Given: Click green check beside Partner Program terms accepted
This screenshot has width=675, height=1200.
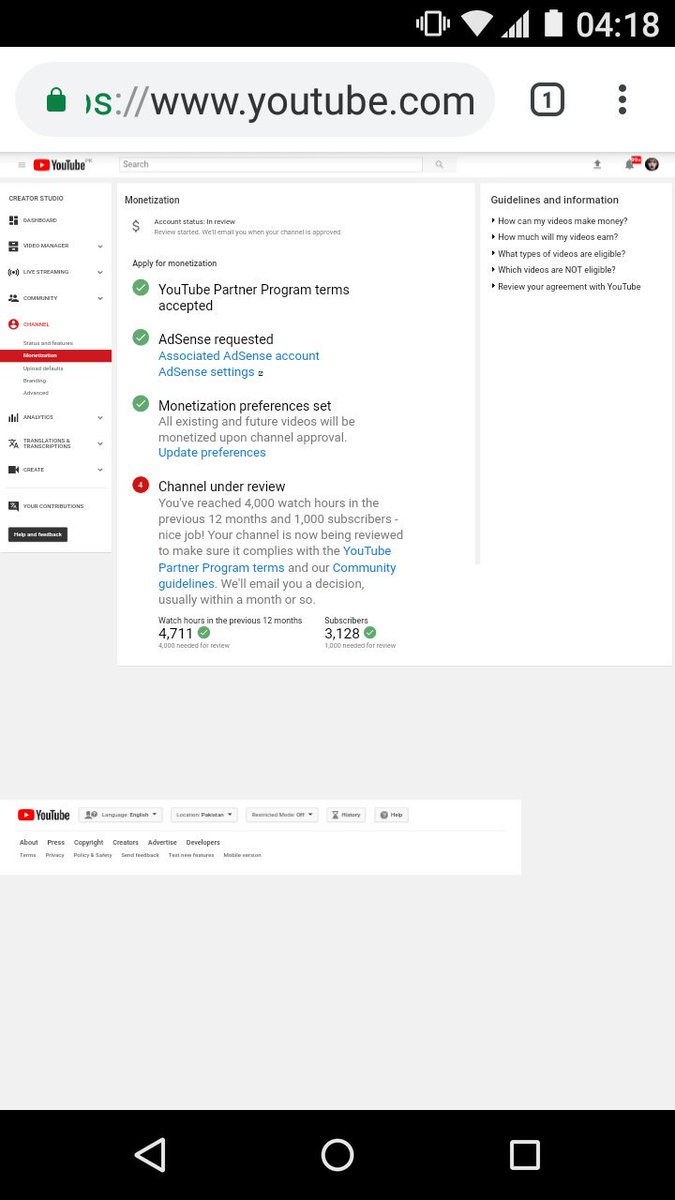Looking at the screenshot, I should [x=141, y=288].
